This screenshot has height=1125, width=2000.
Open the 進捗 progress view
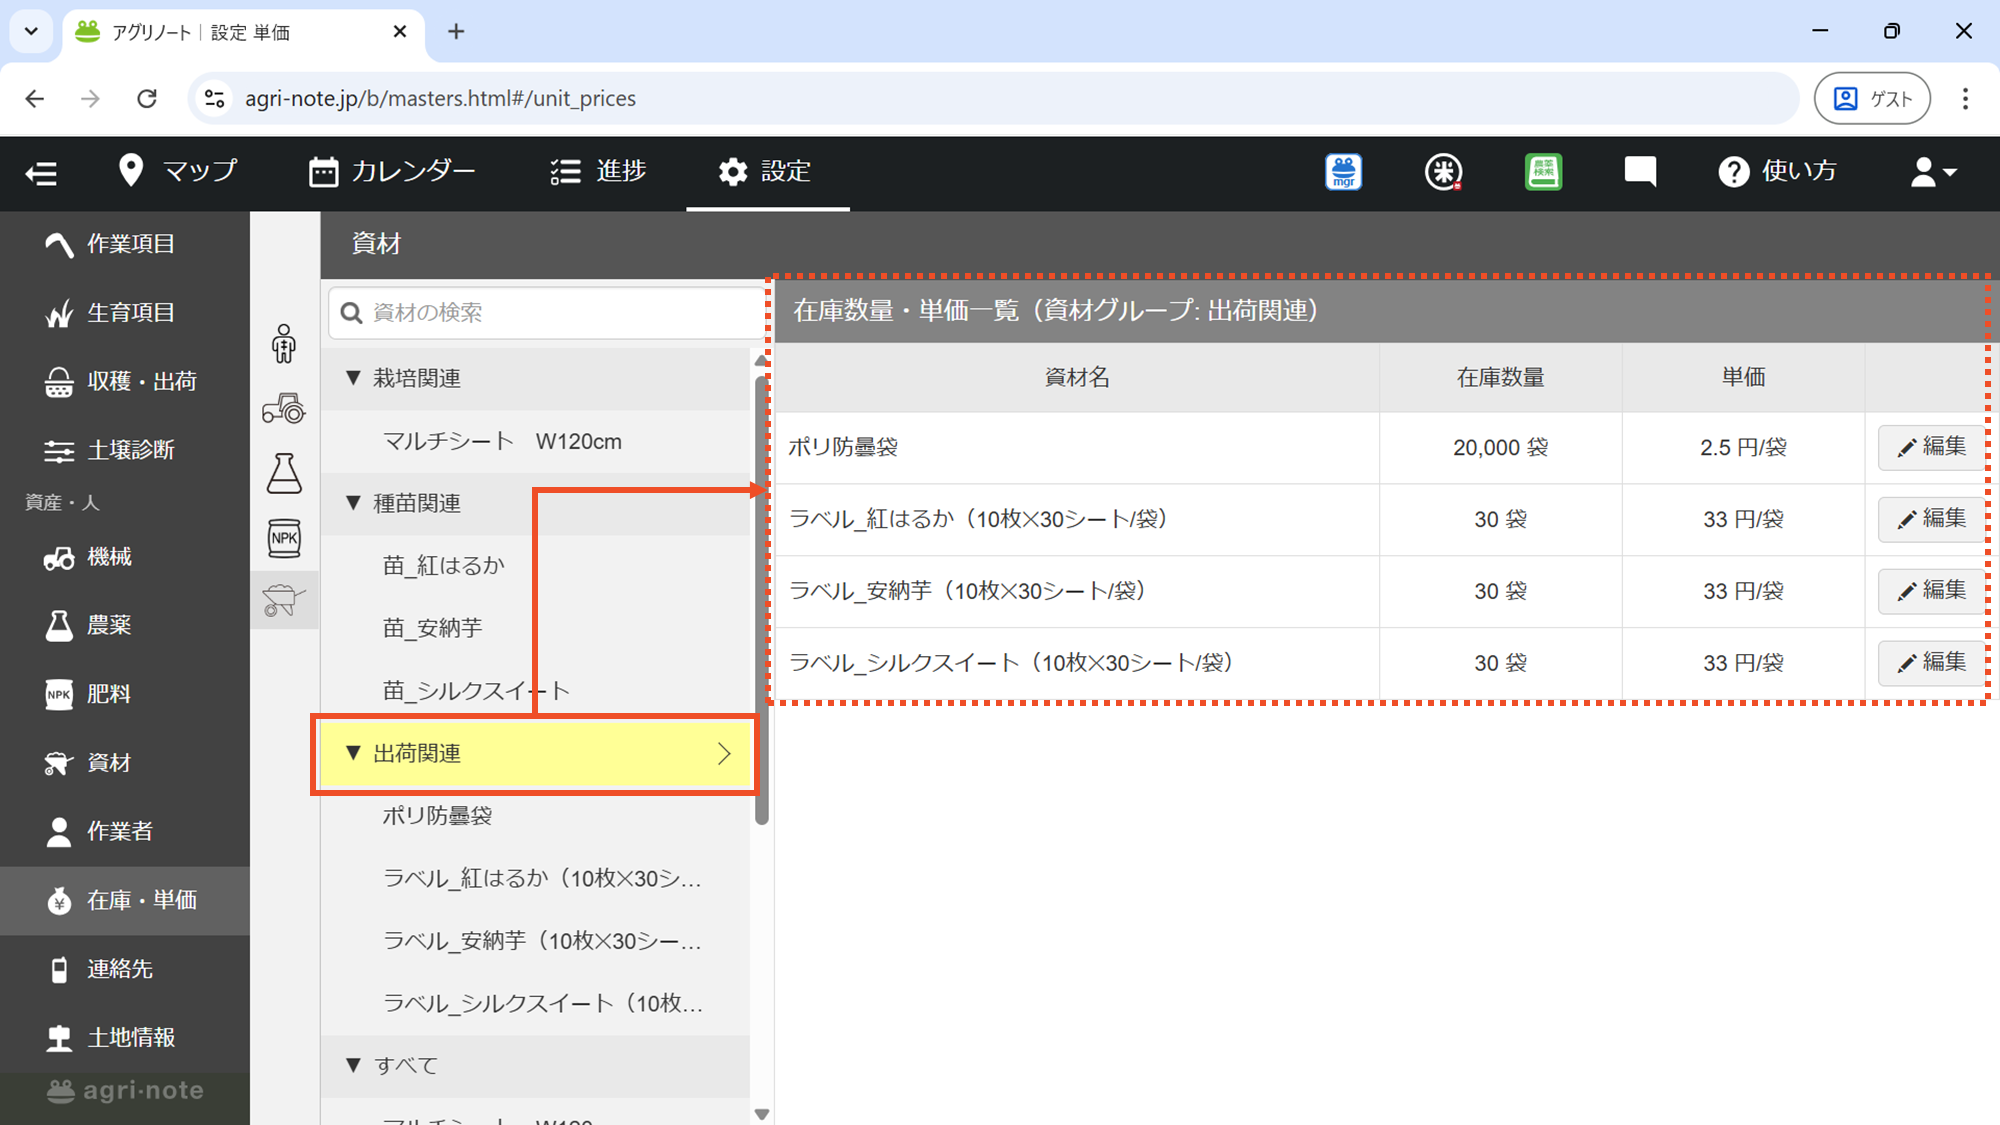(598, 171)
